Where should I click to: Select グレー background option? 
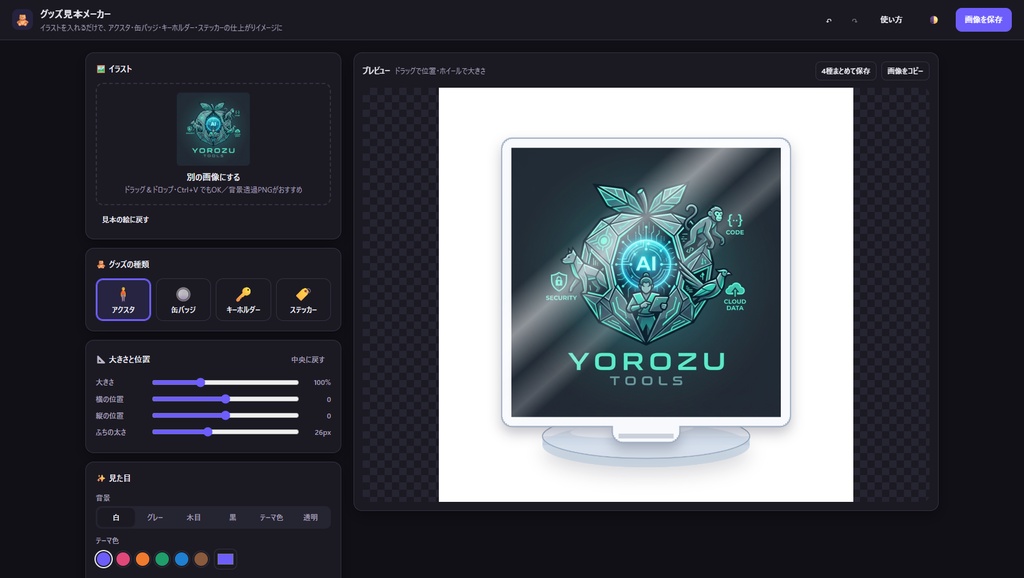[x=155, y=517]
